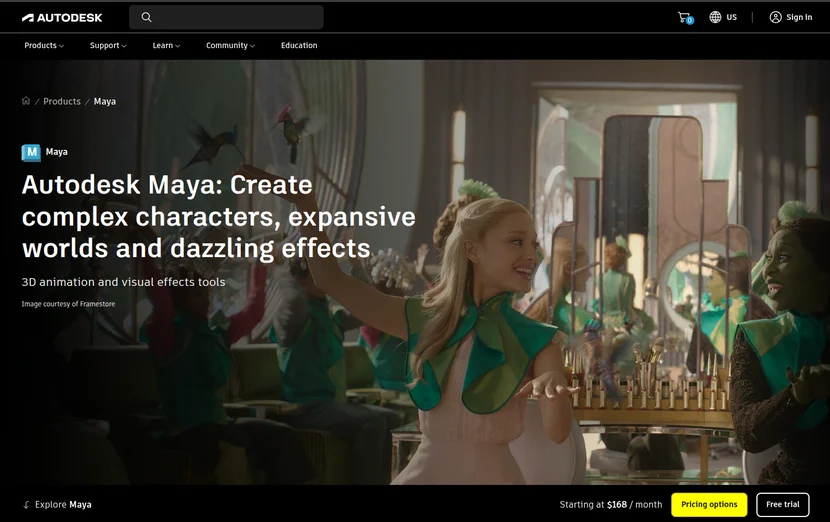The height and width of the screenshot is (522, 830).
Task: Click the Autodesk logo
Action: (62, 17)
